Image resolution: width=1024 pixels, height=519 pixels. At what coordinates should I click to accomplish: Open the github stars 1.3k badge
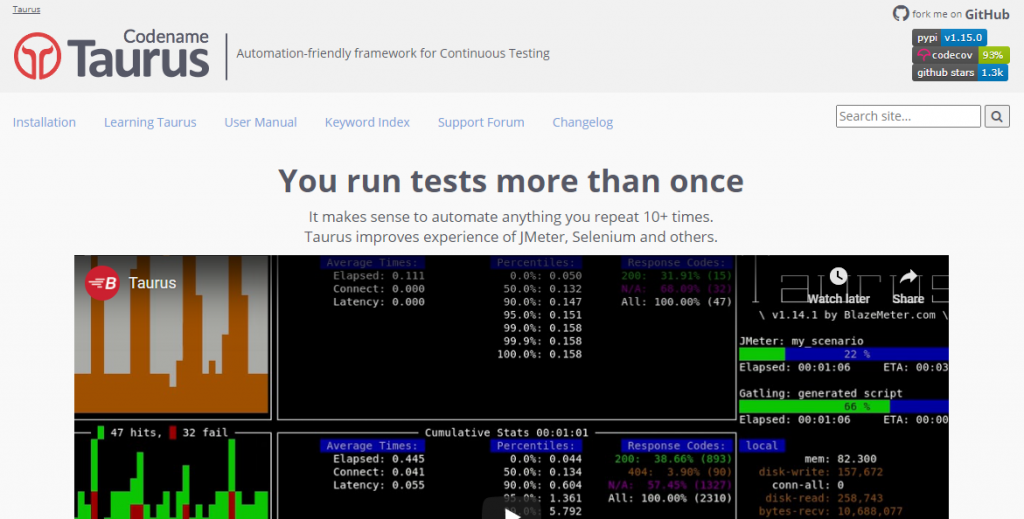click(960, 72)
